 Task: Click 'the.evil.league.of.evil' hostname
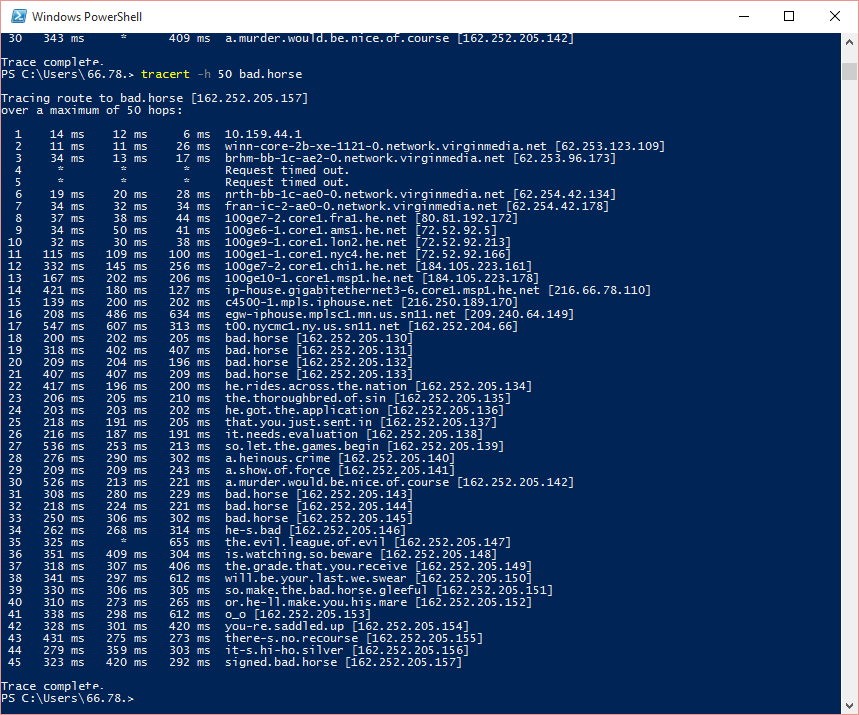point(305,544)
